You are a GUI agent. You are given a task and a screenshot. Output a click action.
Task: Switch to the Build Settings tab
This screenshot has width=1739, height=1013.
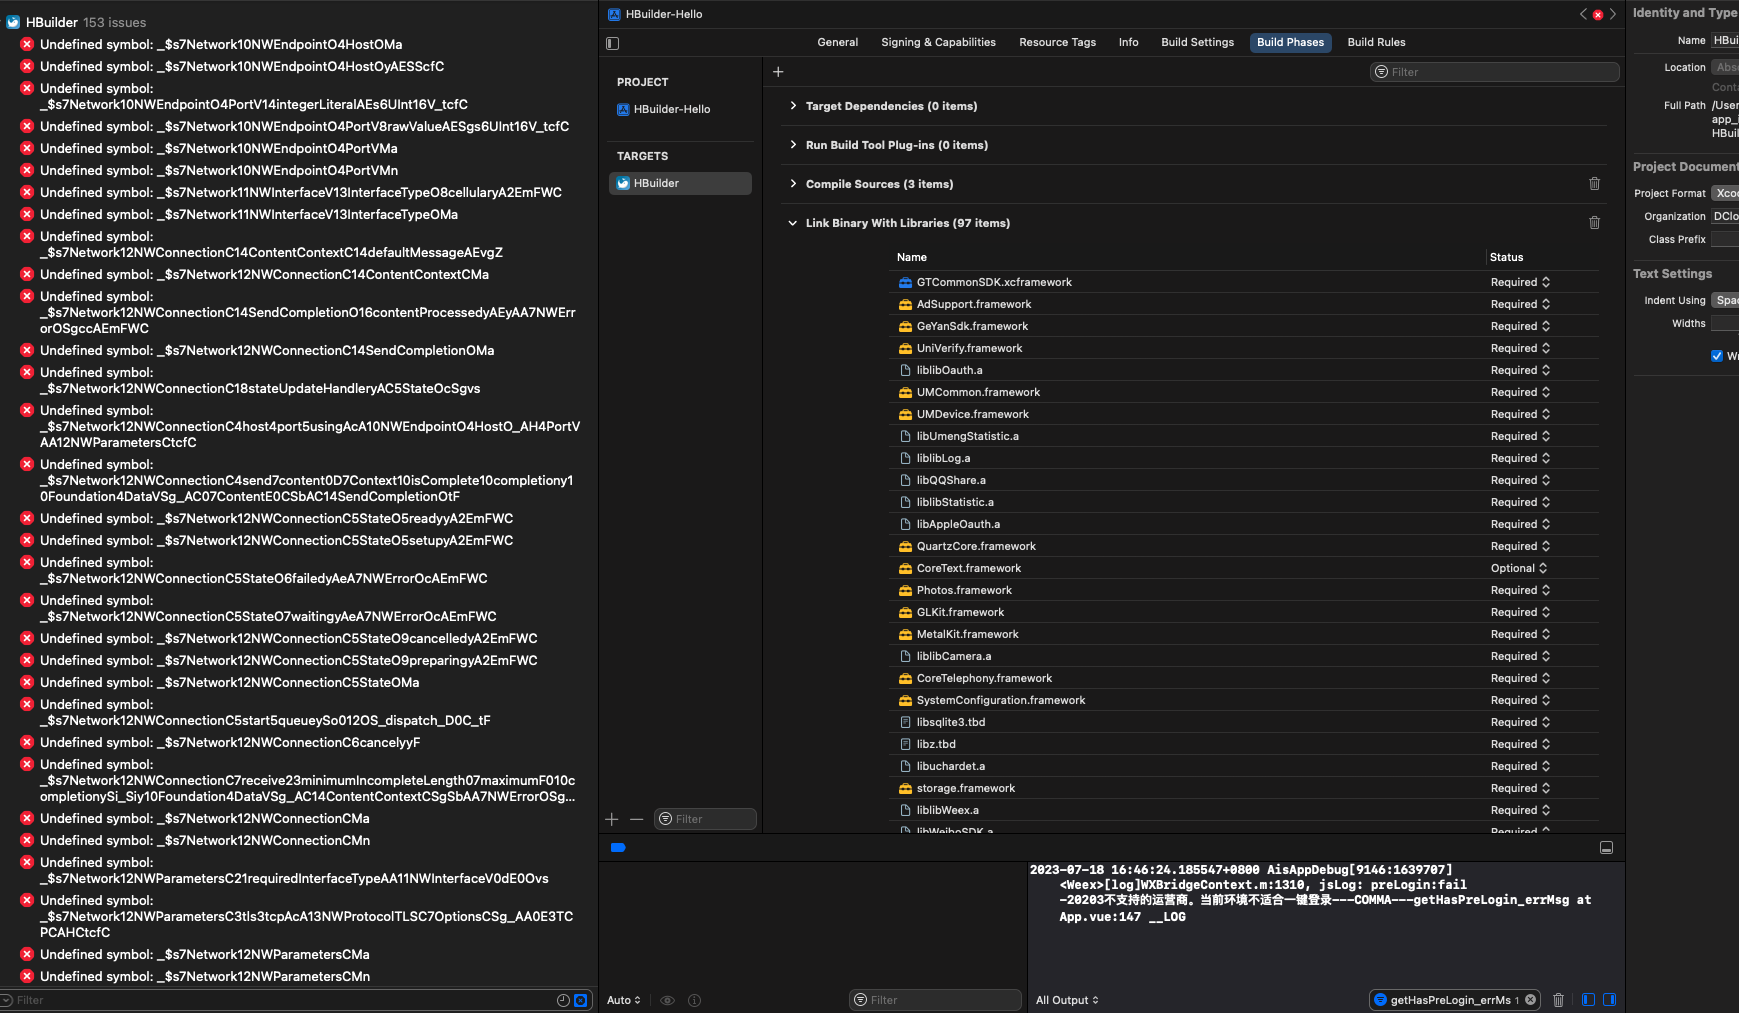[1197, 42]
